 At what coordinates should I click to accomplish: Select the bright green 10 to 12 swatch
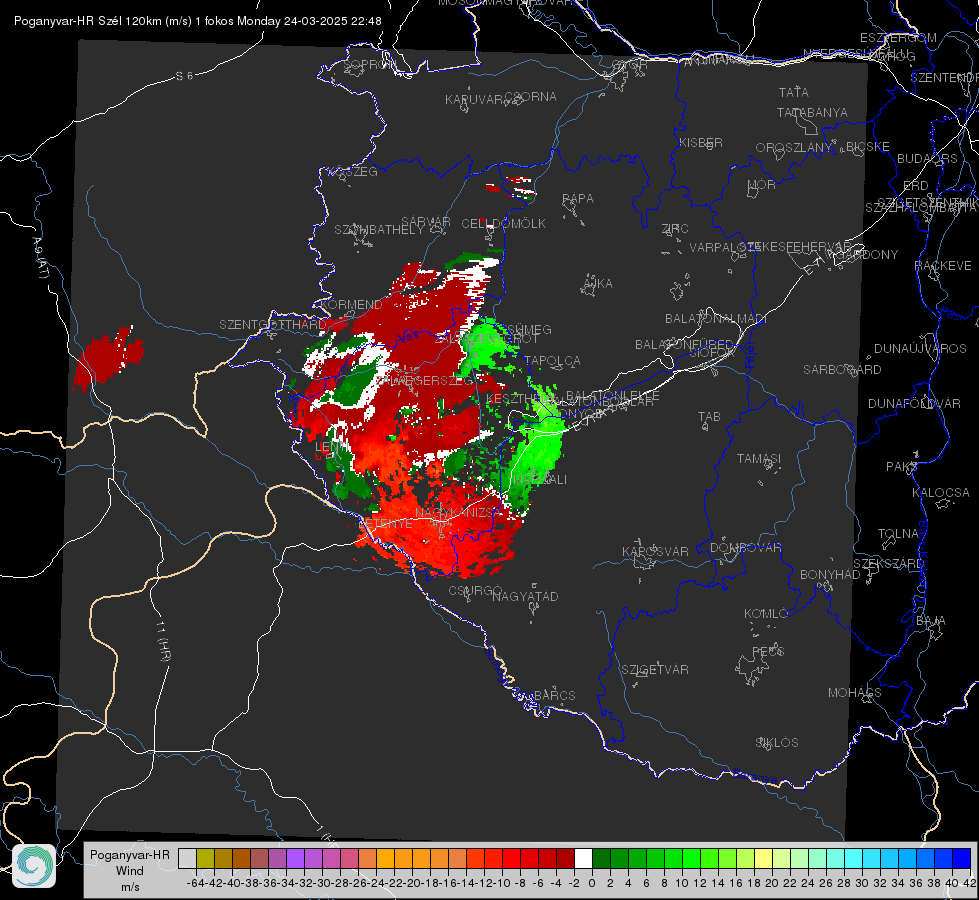(691, 859)
